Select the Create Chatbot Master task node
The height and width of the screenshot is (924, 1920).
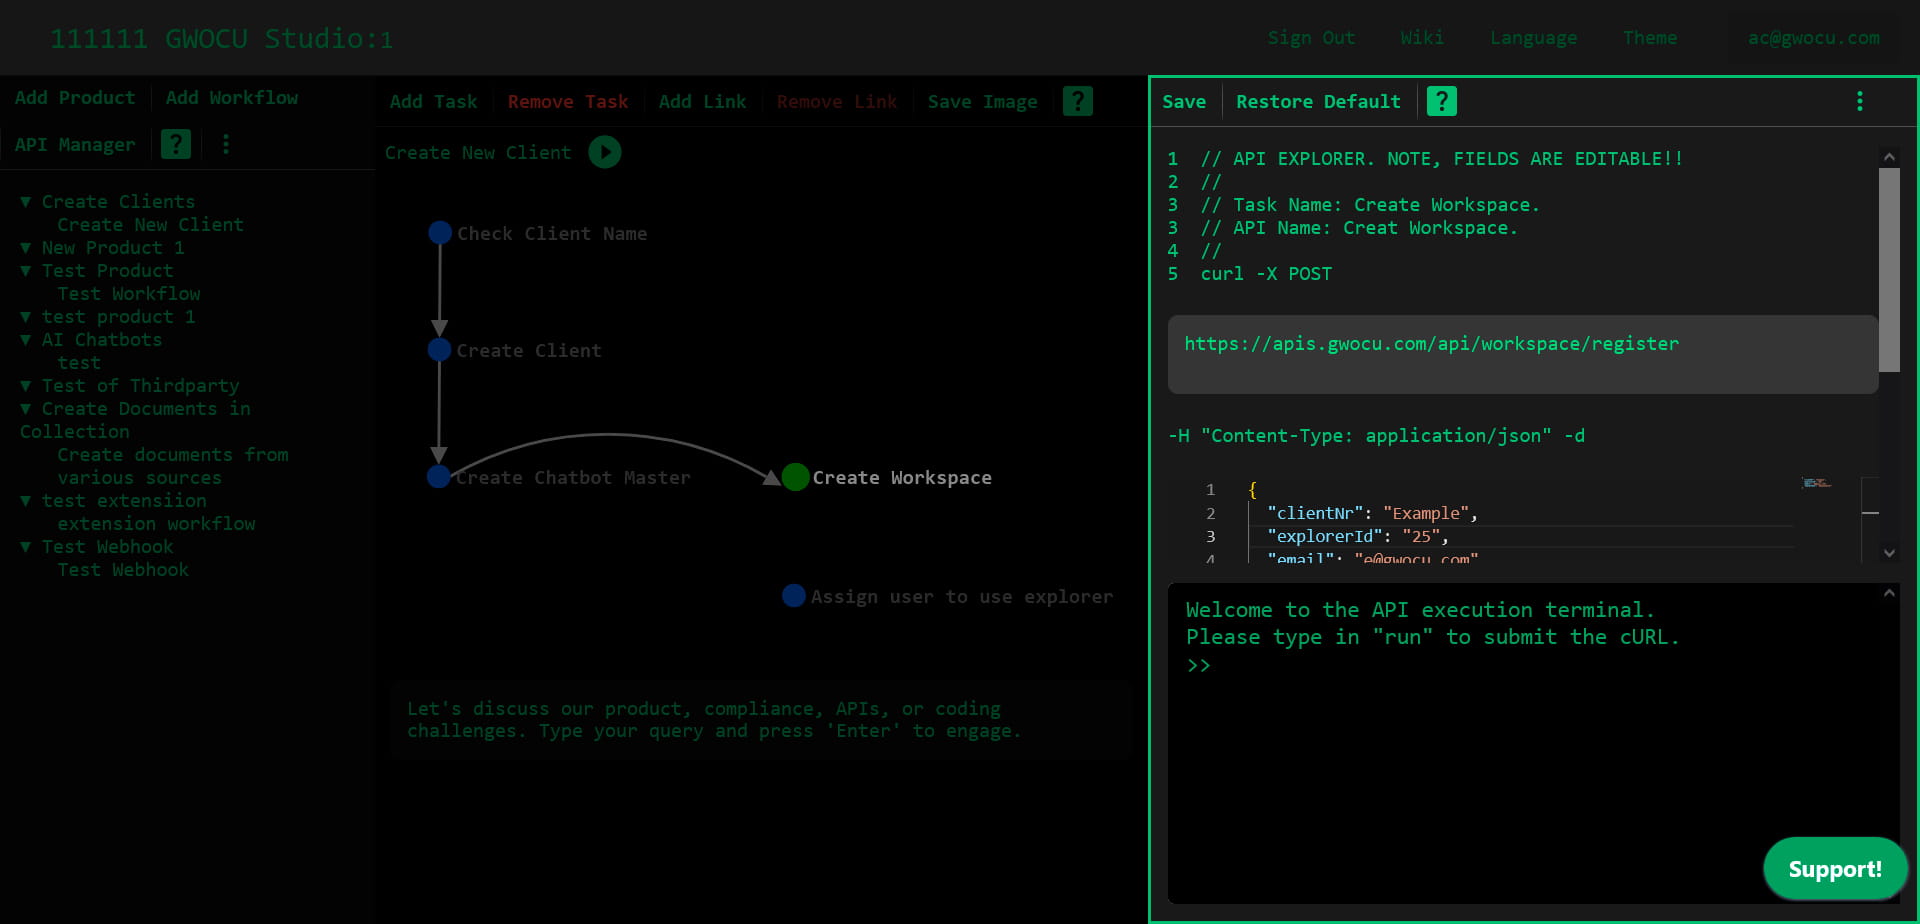click(x=439, y=477)
